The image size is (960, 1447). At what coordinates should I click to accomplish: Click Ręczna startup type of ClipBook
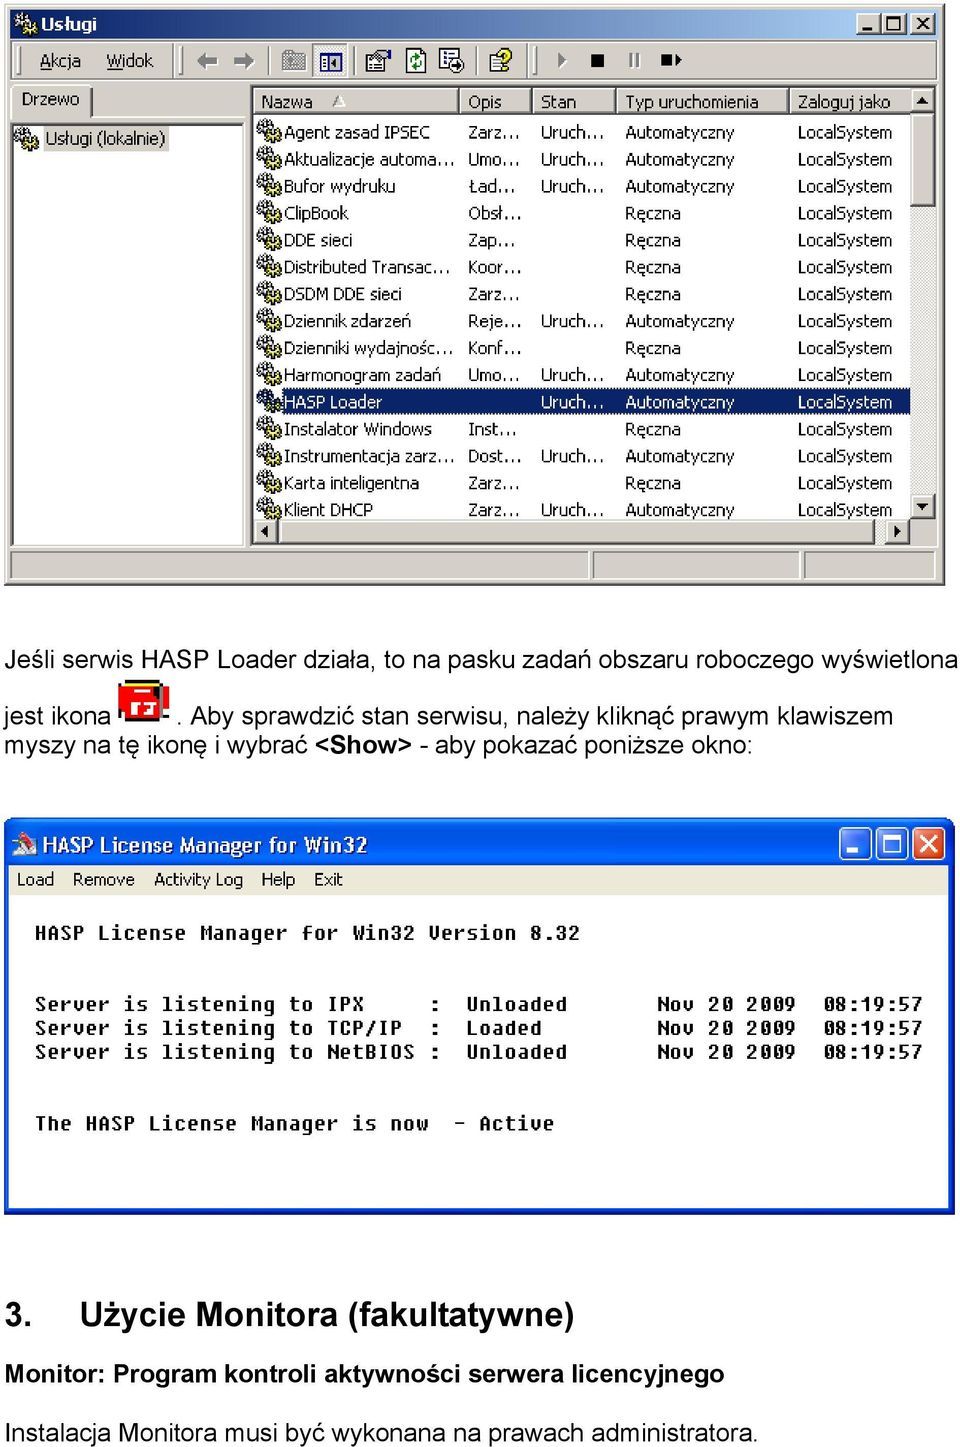point(652,213)
